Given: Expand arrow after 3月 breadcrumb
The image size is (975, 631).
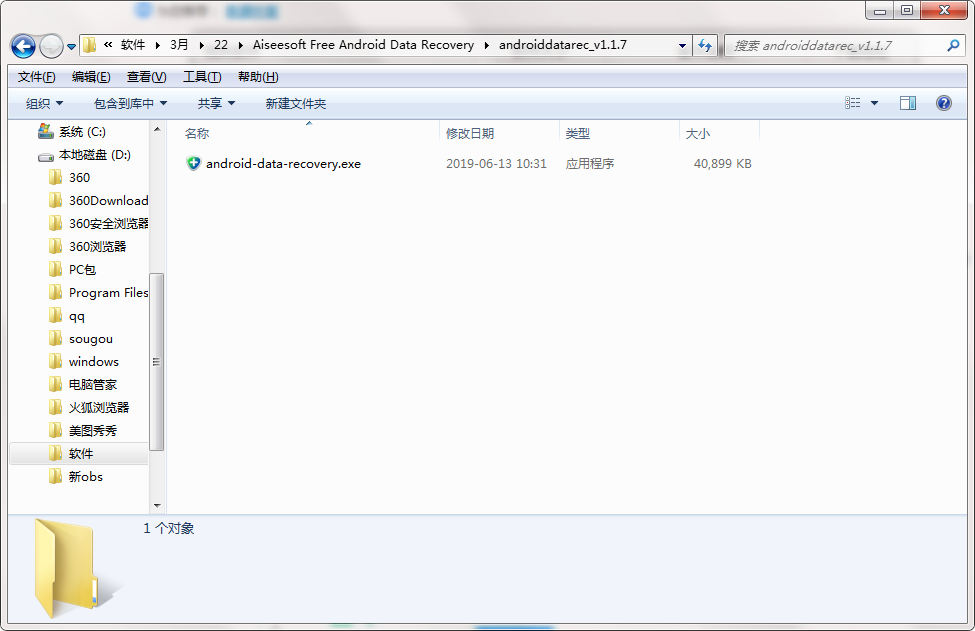Looking at the screenshot, I should pyautogui.click(x=201, y=45).
